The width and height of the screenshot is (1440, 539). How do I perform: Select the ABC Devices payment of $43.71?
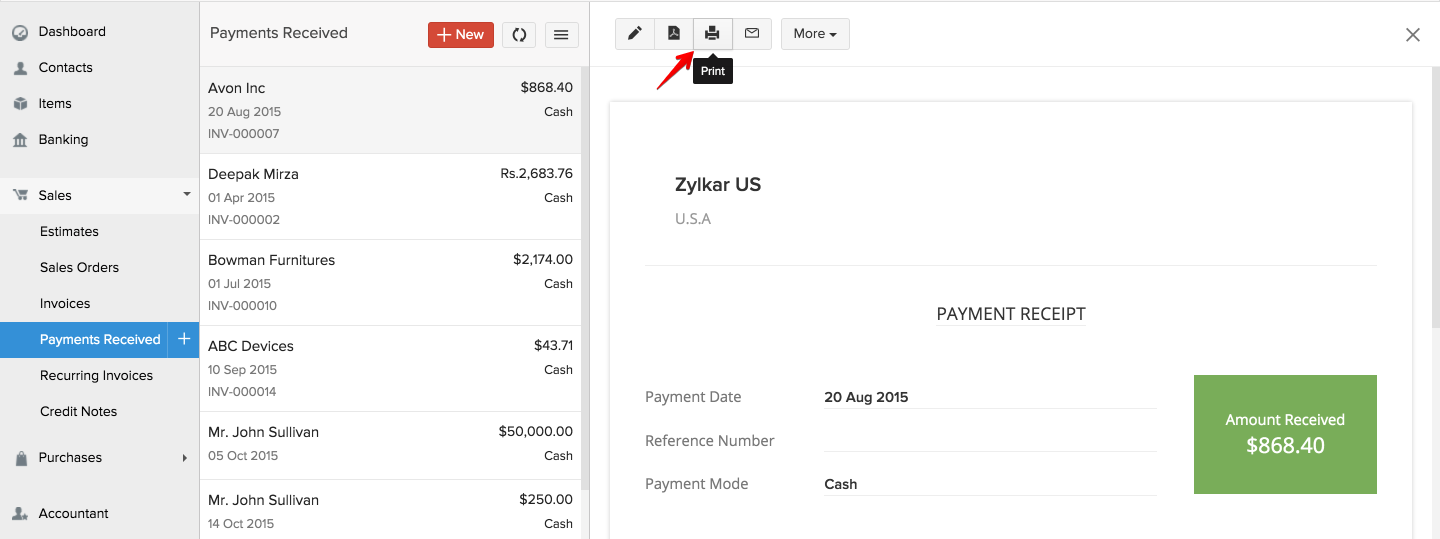(x=390, y=368)
